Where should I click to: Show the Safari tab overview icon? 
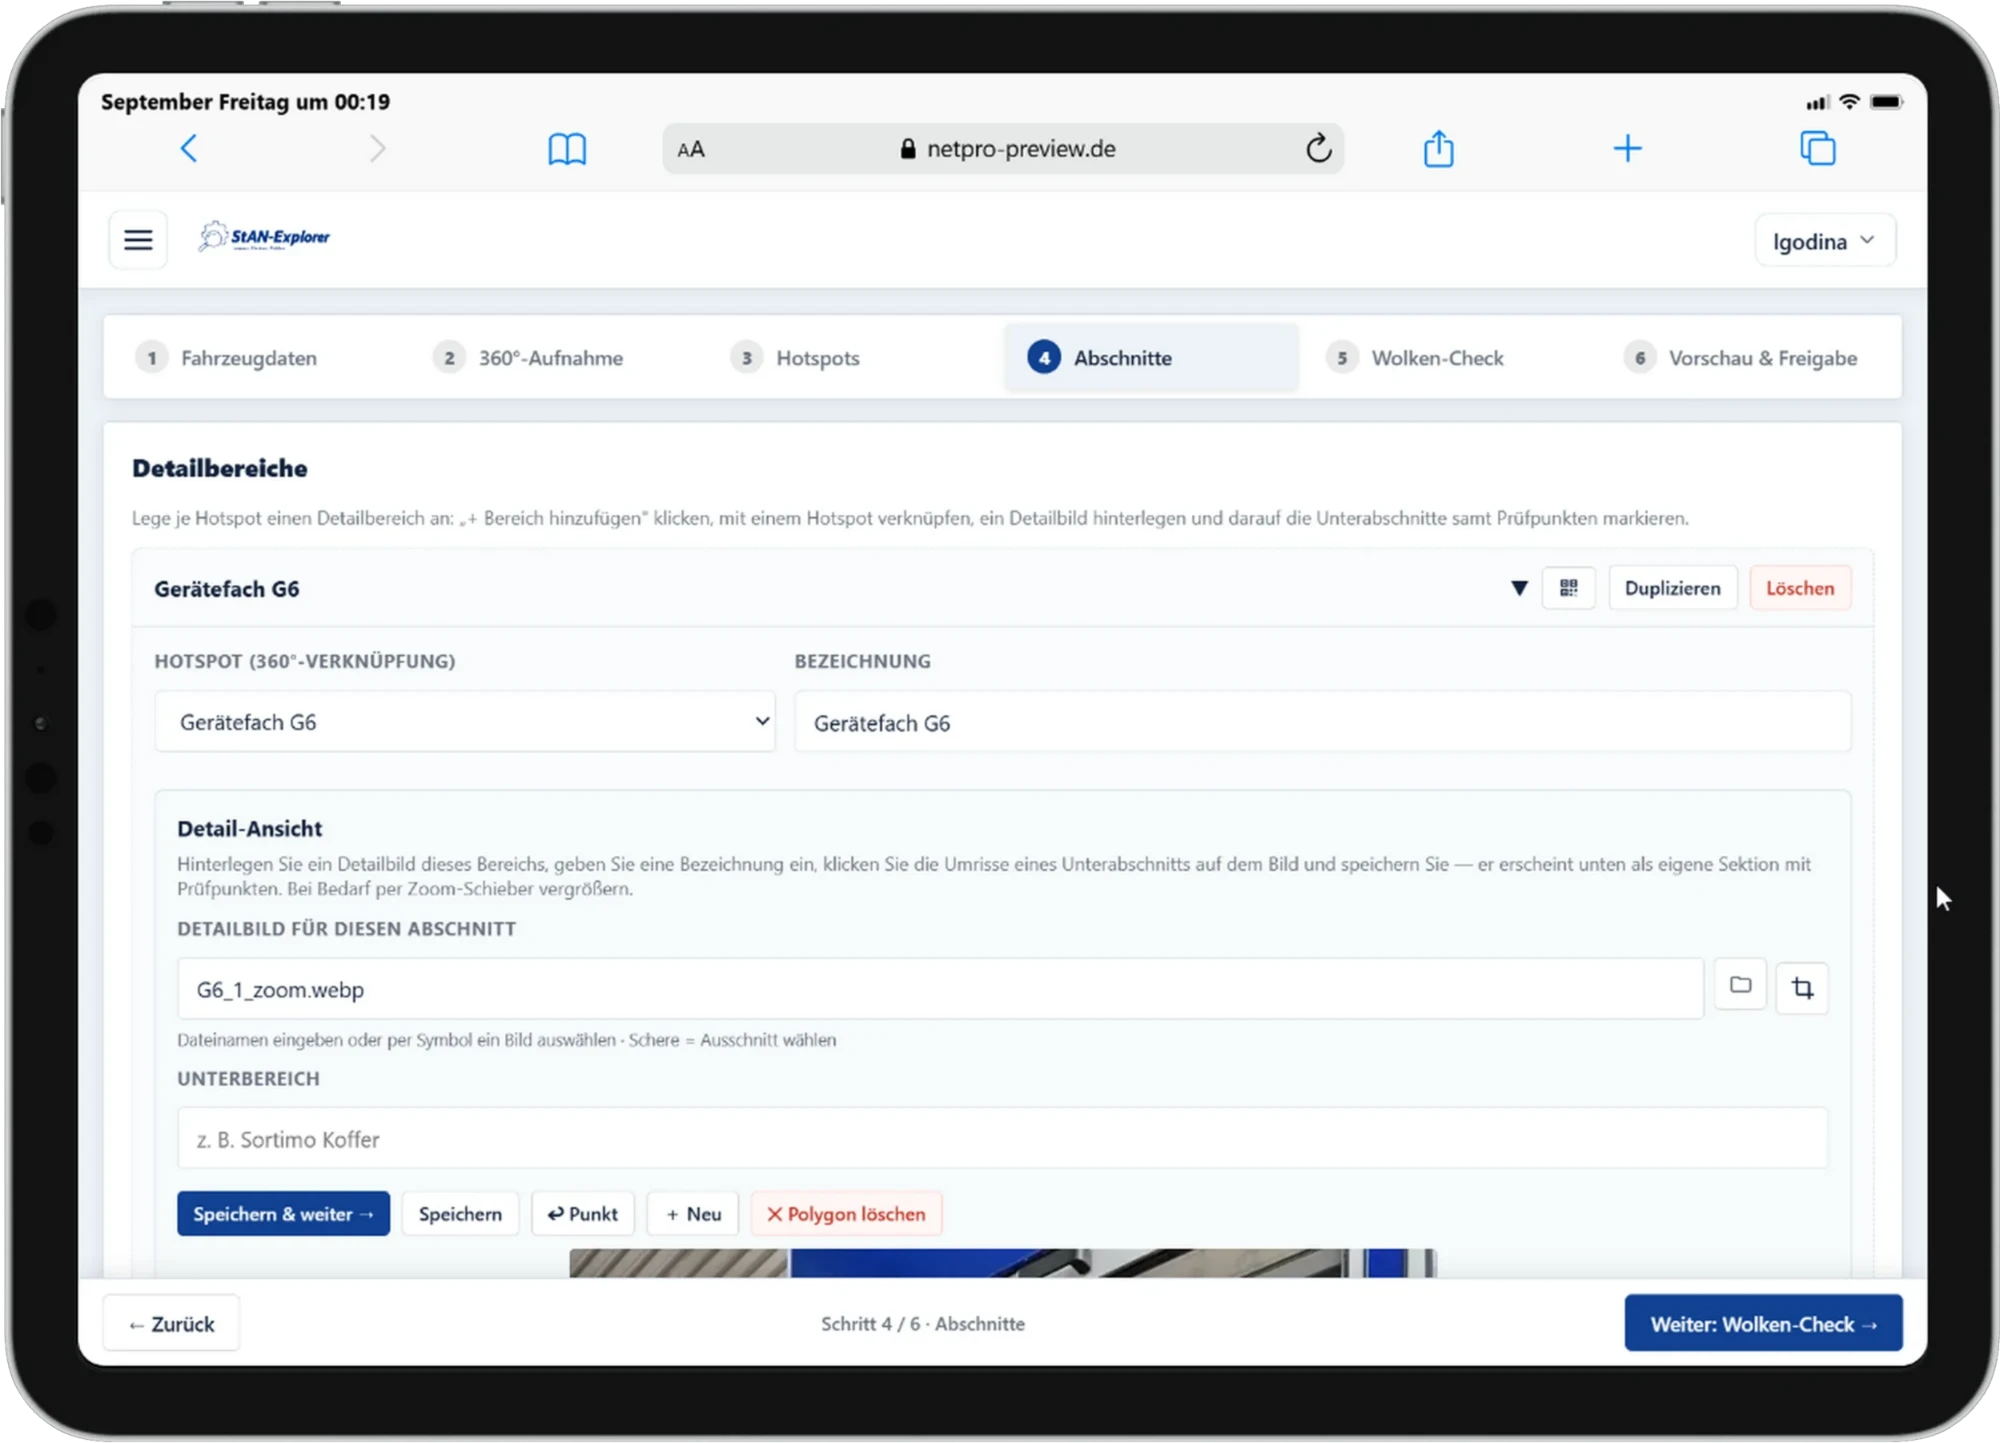point(1817,149)
